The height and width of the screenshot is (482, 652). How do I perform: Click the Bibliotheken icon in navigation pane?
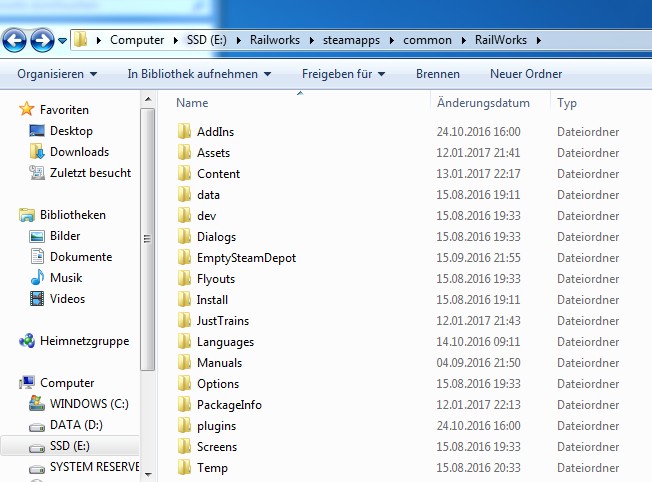click(27, 215)
